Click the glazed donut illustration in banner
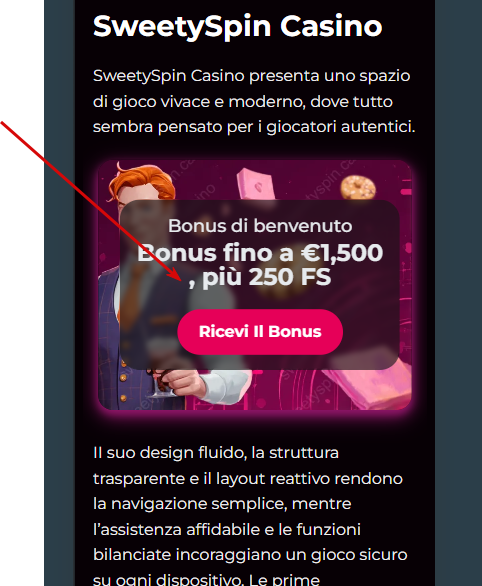Screen dimensions: 482x586 (358, 188)
